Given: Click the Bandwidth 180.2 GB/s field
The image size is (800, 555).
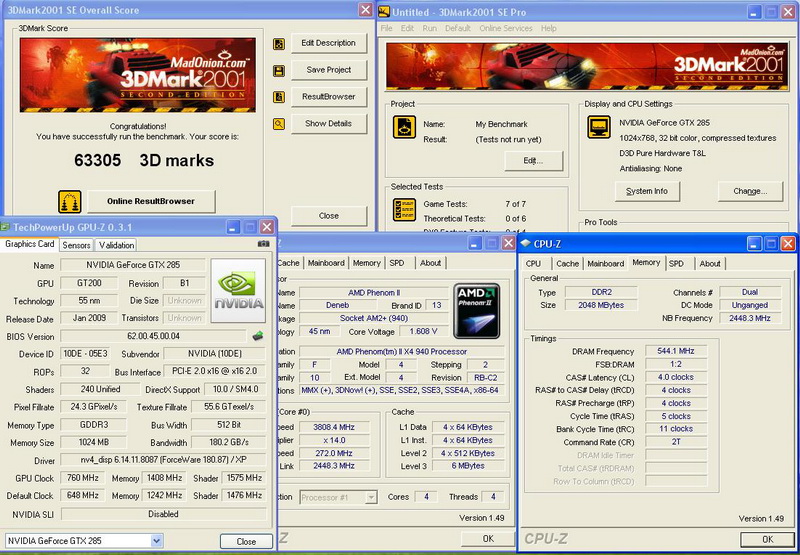Looking at the screenshot, I should point(229,442).
